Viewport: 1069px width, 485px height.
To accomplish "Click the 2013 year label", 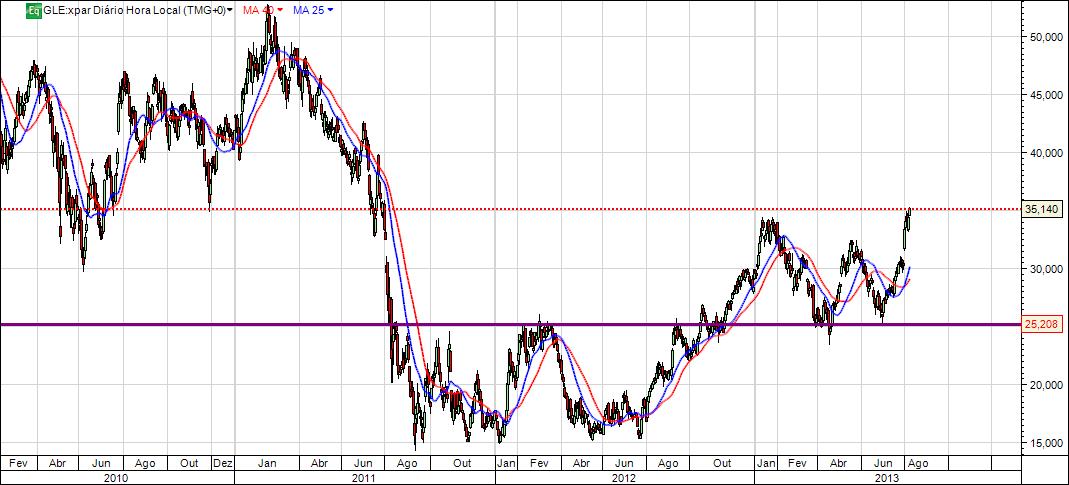I will 888,477.
